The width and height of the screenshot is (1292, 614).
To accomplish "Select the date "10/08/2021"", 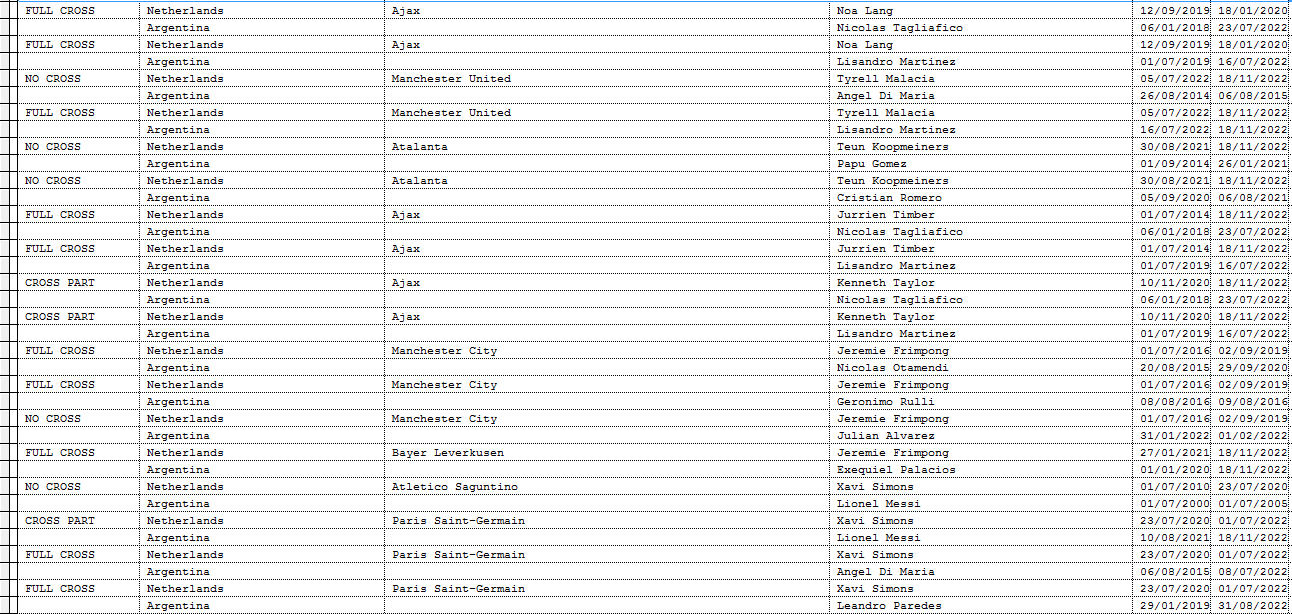I will [x=1175, y=538].
